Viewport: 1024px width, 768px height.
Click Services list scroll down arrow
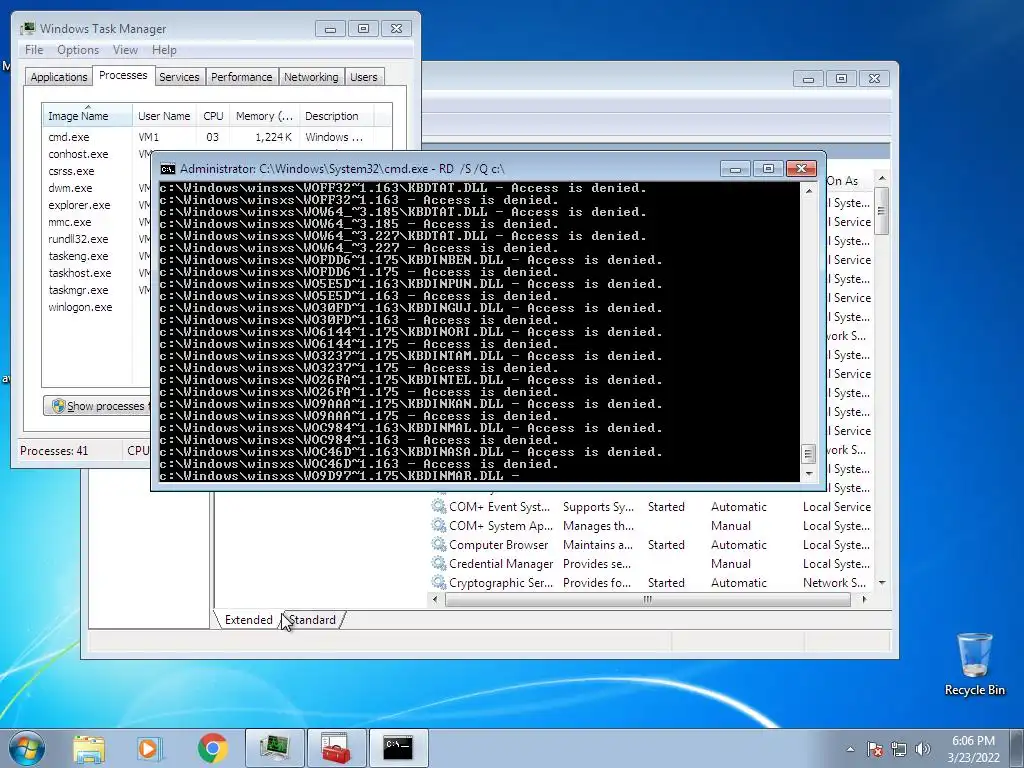coord(882,583)
